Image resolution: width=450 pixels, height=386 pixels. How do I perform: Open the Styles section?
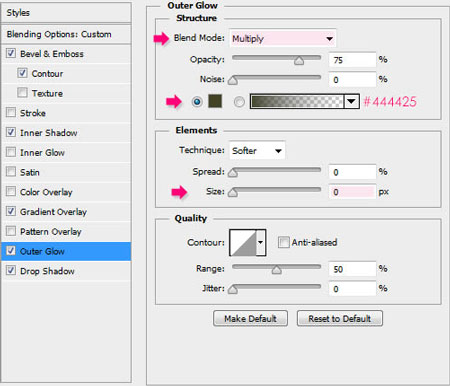[66, 13]
